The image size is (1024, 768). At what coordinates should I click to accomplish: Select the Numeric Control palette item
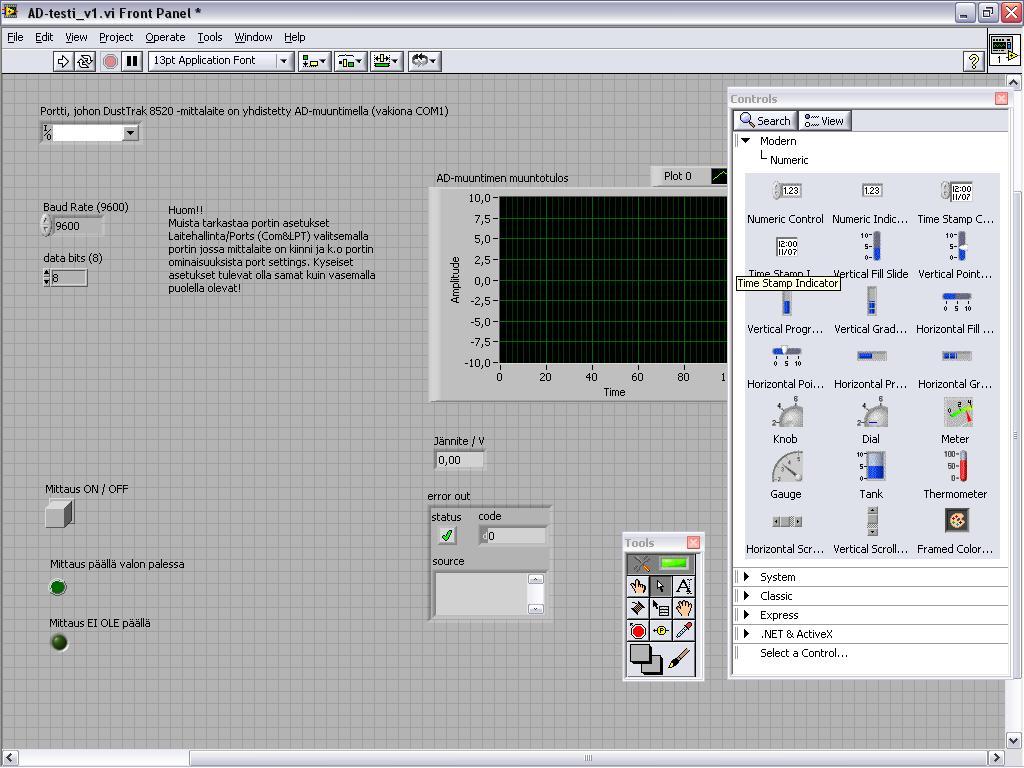click(x=786, y=202)
